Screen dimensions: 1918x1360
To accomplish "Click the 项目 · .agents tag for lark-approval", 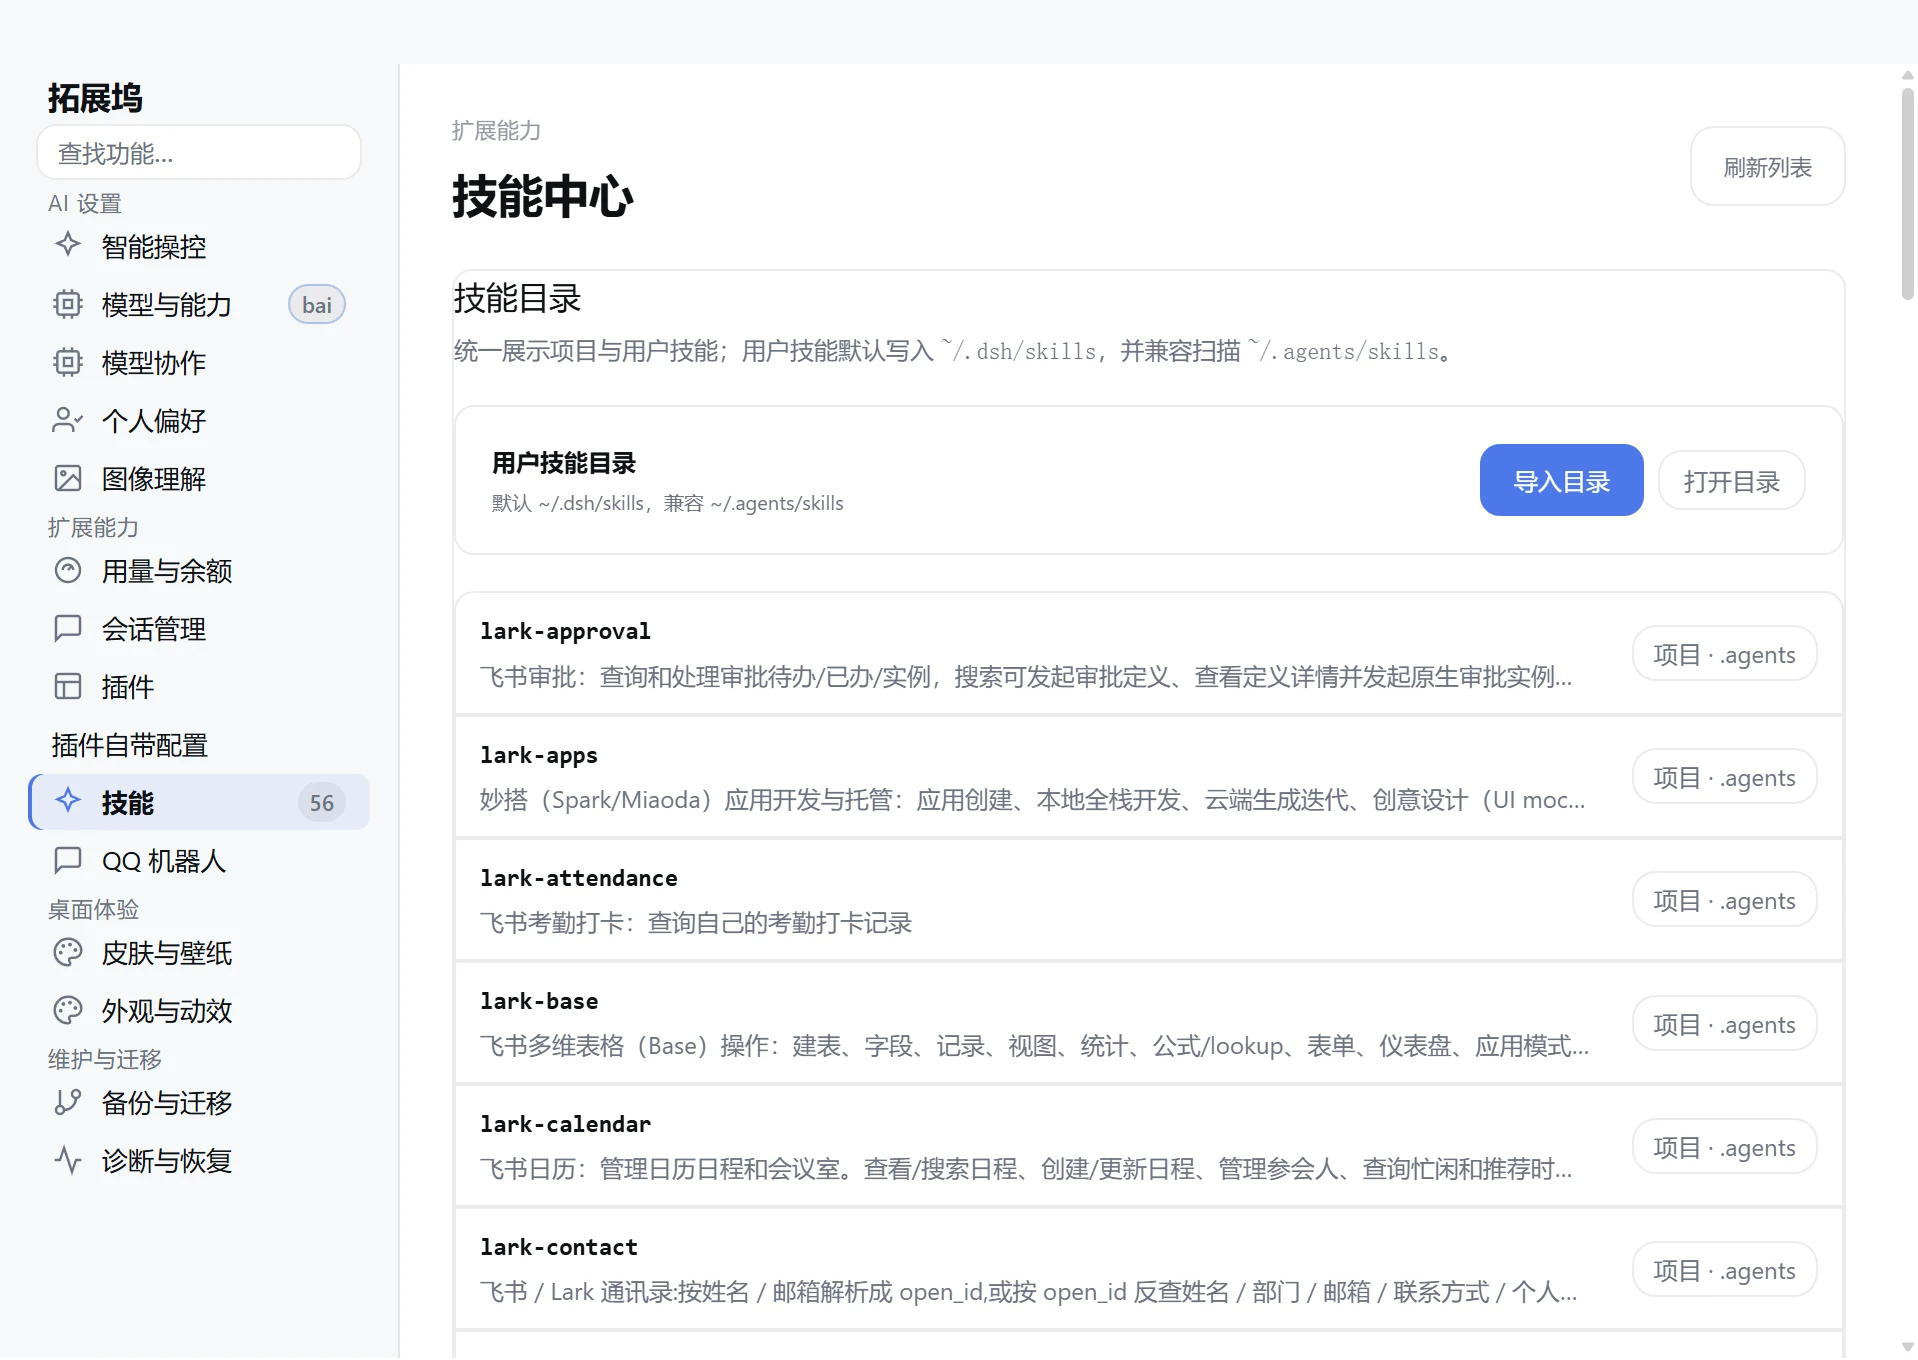I will tap(1724, 654).
